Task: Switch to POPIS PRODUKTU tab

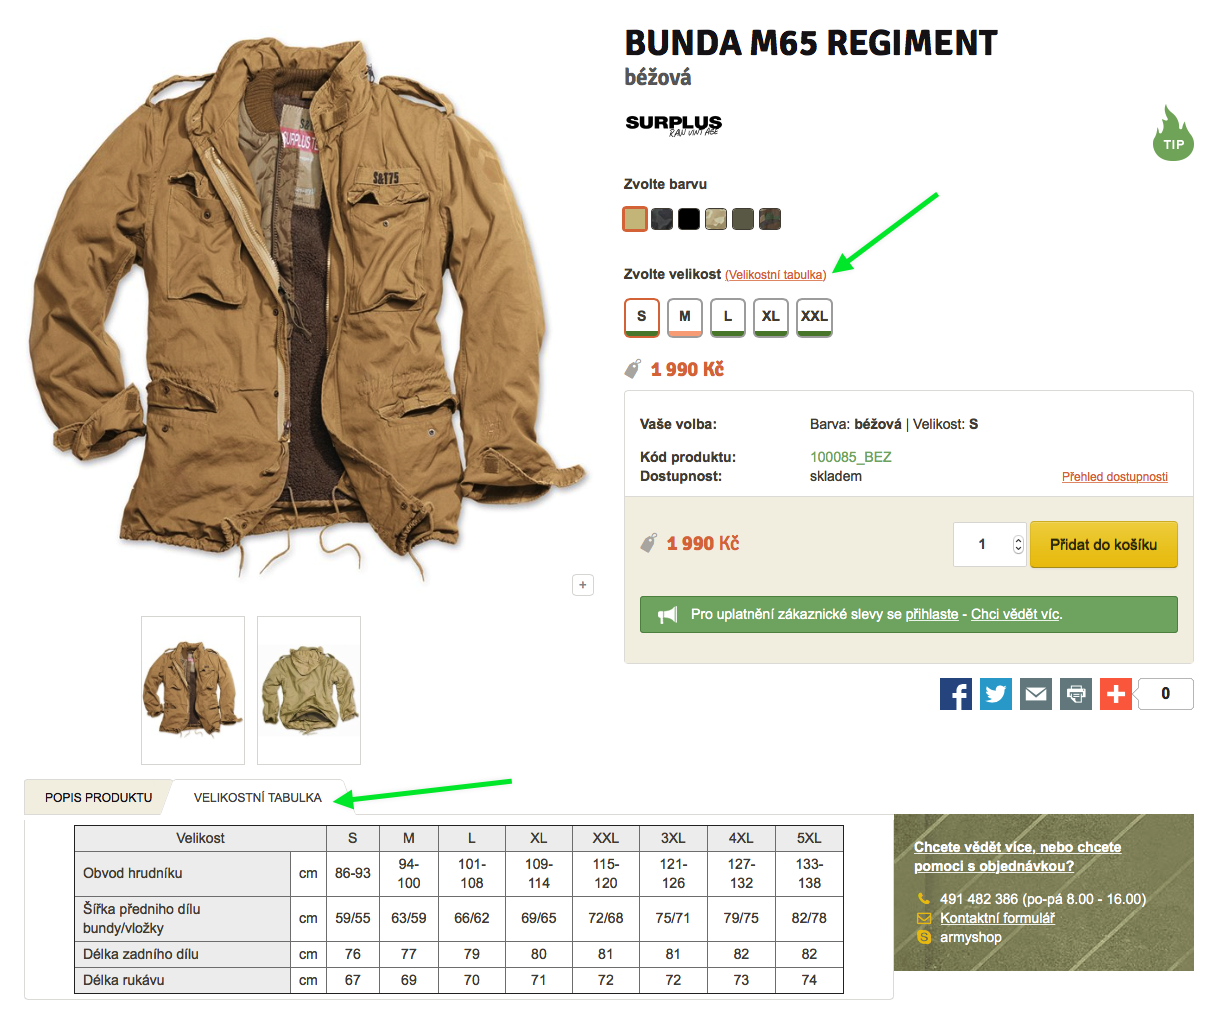Action: [x=98, y=797]
